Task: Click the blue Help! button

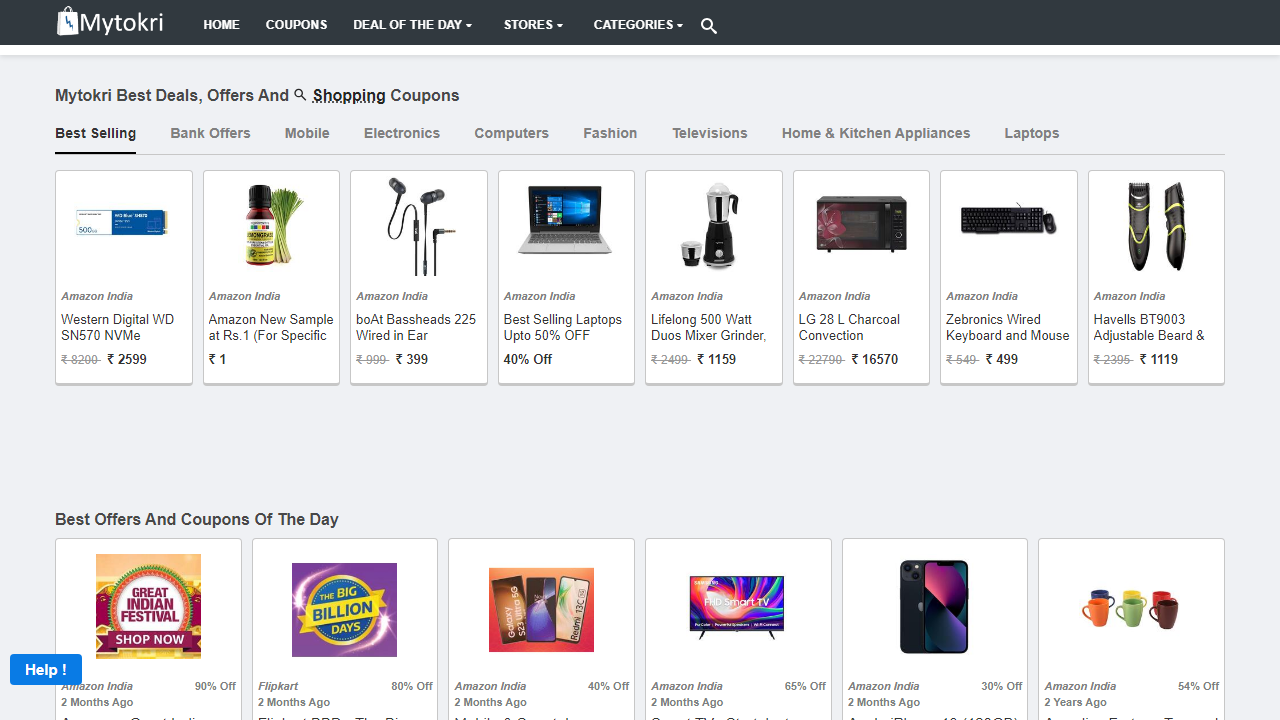Action: coord(45,669)
